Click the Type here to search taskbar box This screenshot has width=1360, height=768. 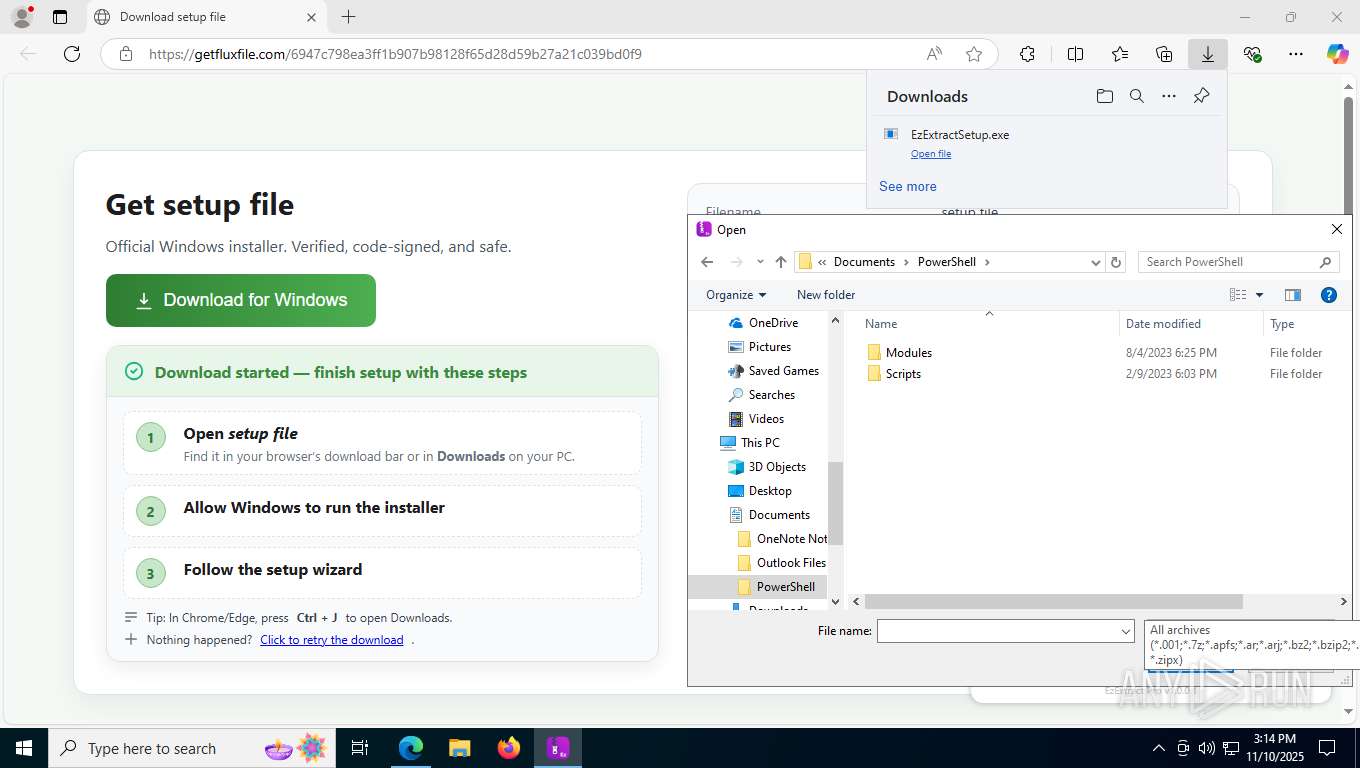click(x=190, y=748)
